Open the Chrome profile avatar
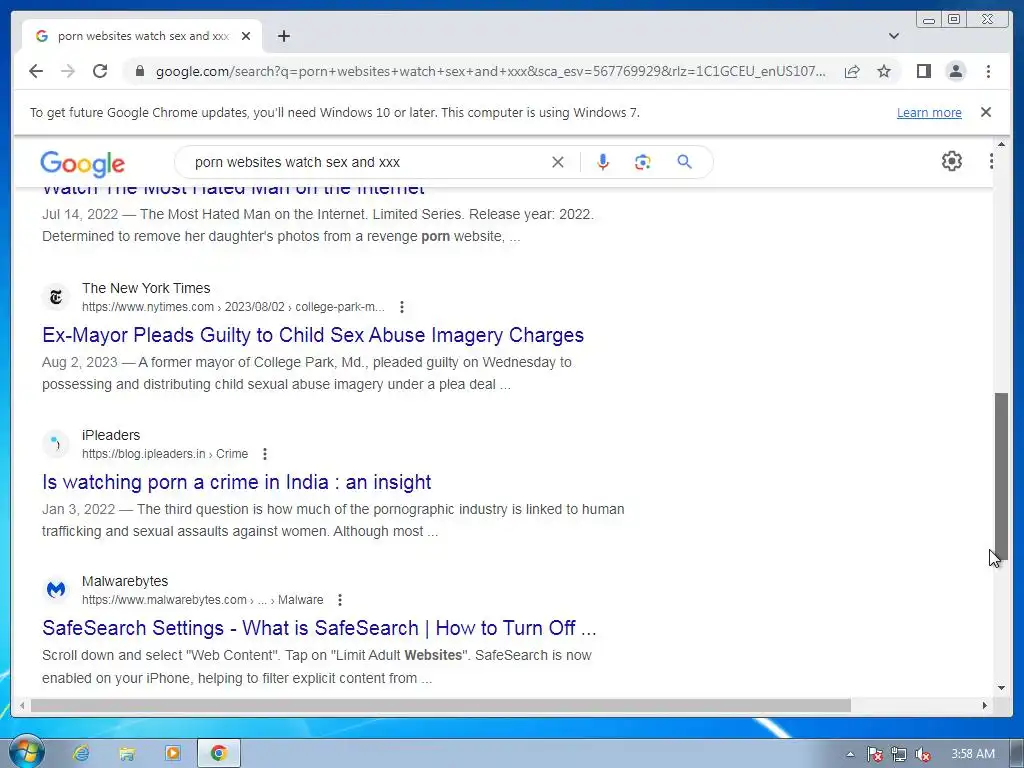The height and width of the screenshot is (768, 1024). pos(955,71)
